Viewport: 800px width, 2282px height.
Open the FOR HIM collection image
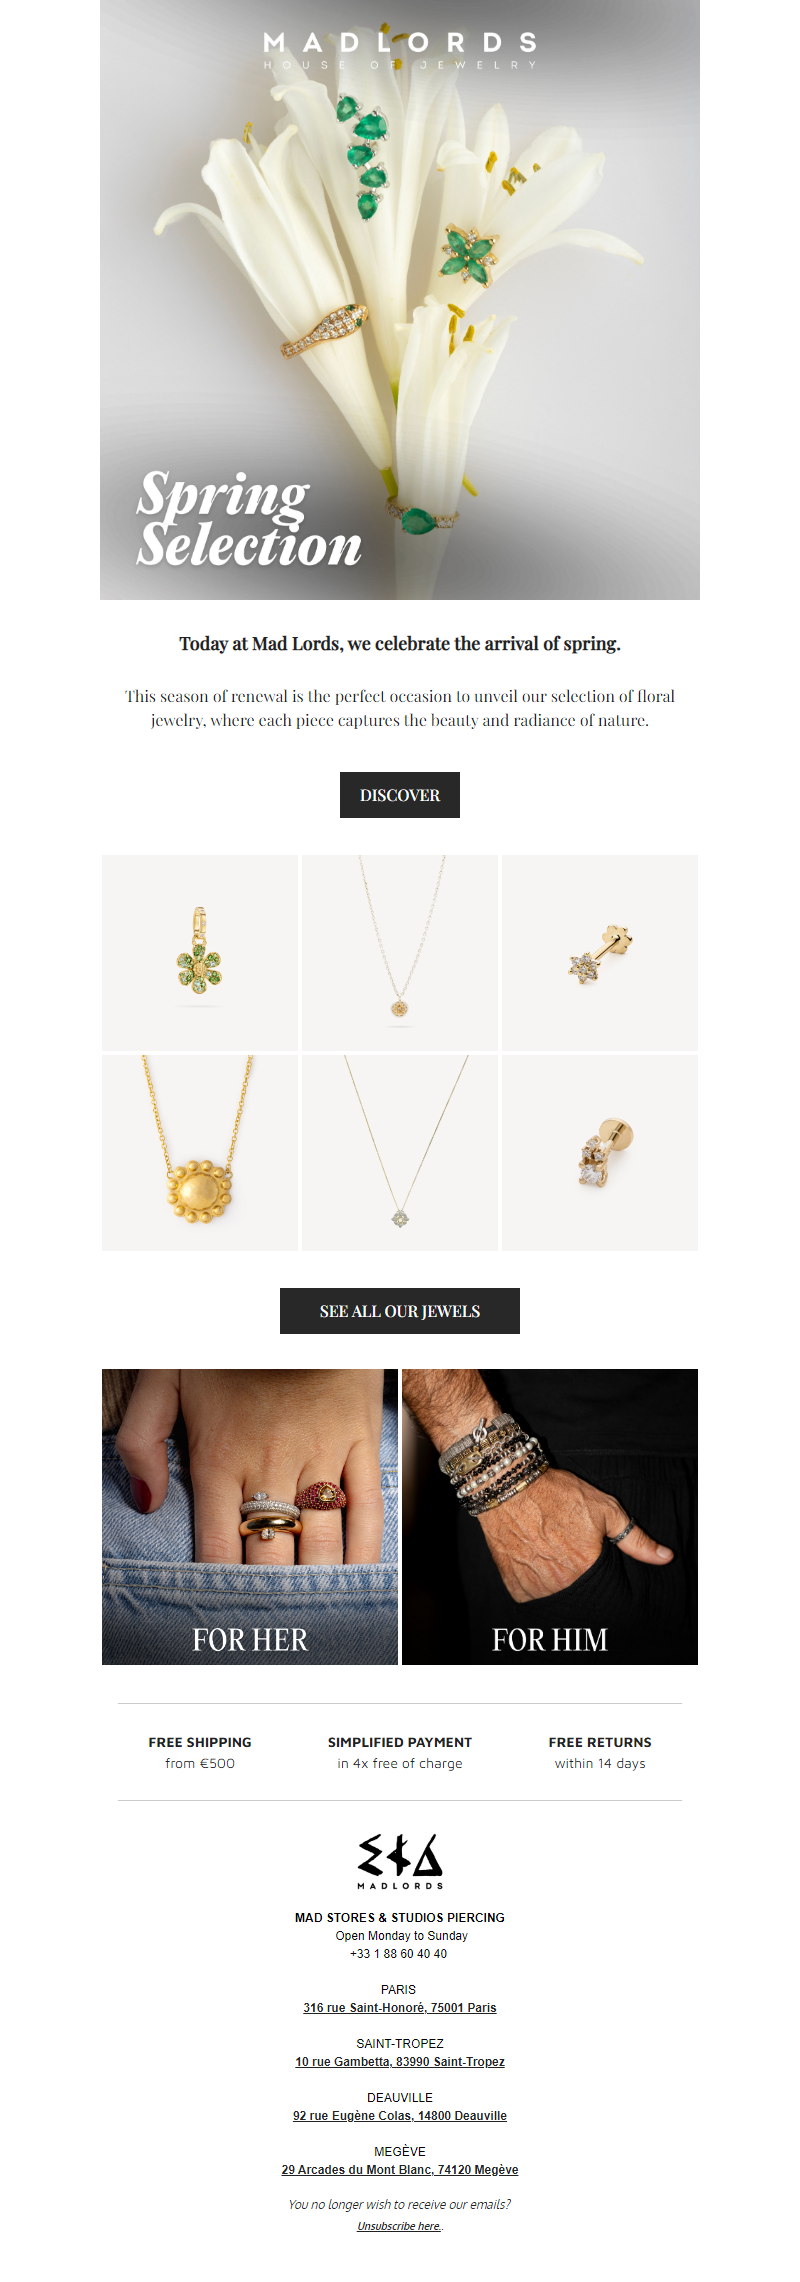coord(550,1517)
